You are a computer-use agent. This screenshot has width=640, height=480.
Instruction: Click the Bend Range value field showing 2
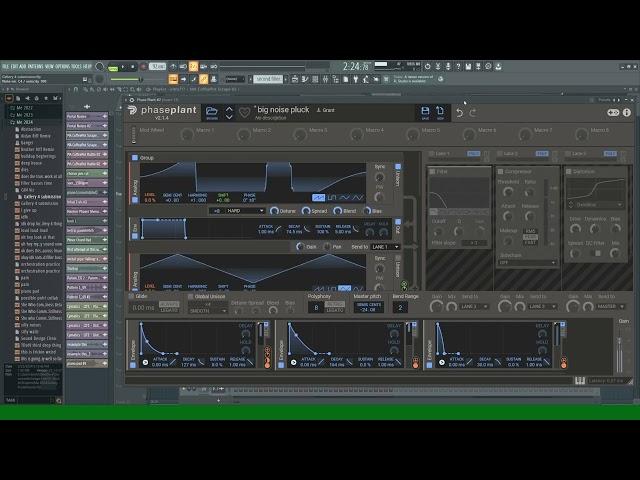(400, 307)
